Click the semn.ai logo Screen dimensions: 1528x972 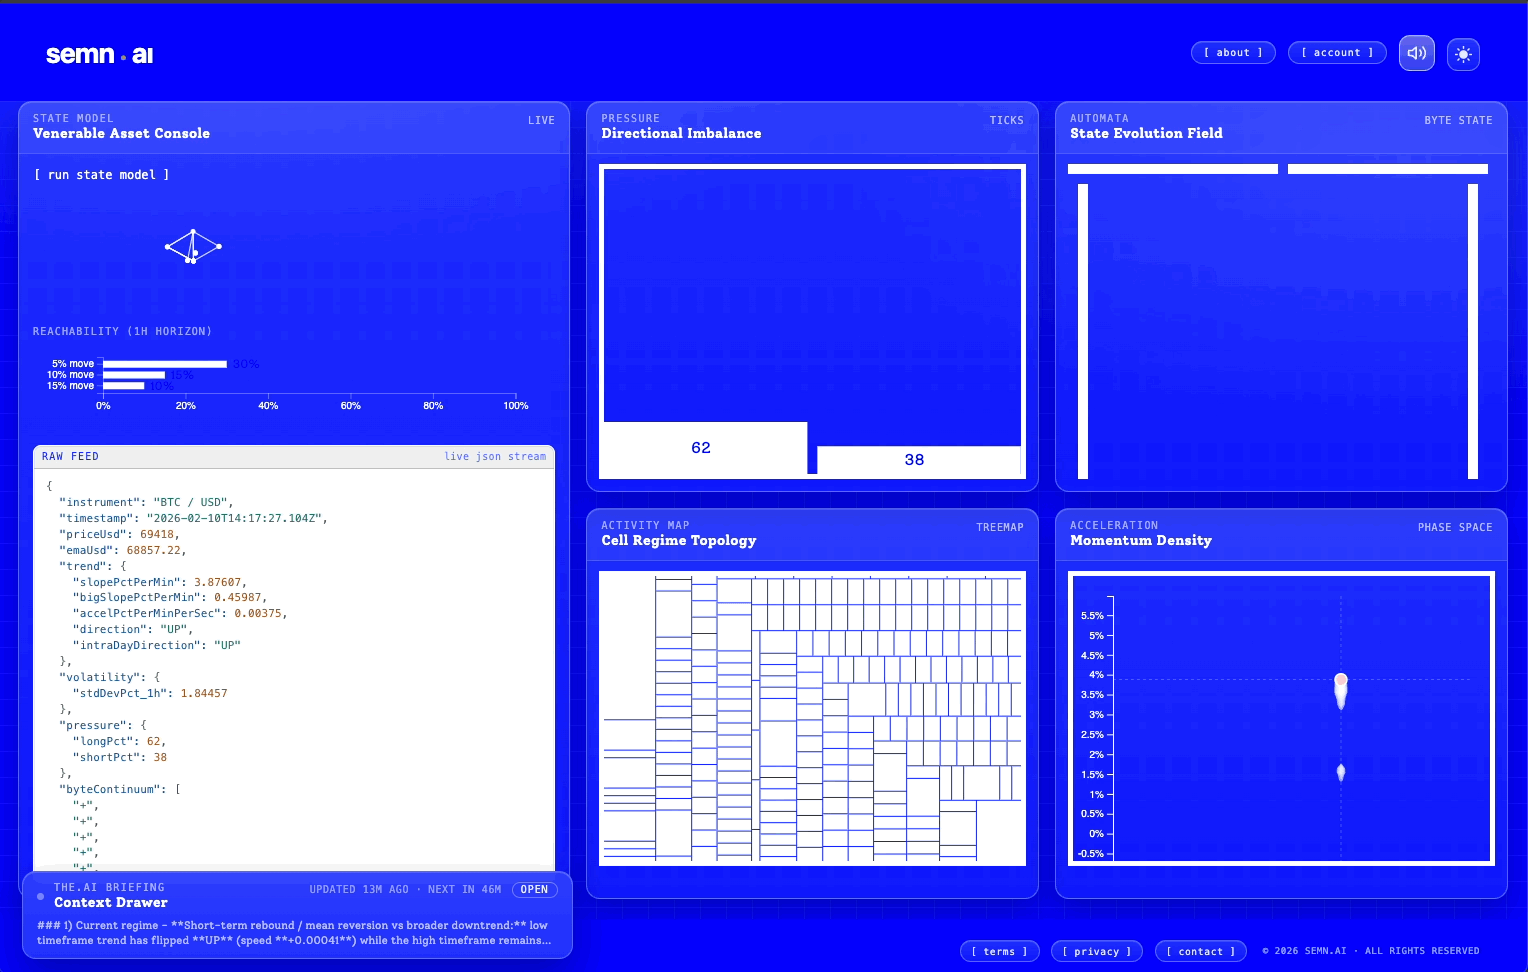point(98,54)
